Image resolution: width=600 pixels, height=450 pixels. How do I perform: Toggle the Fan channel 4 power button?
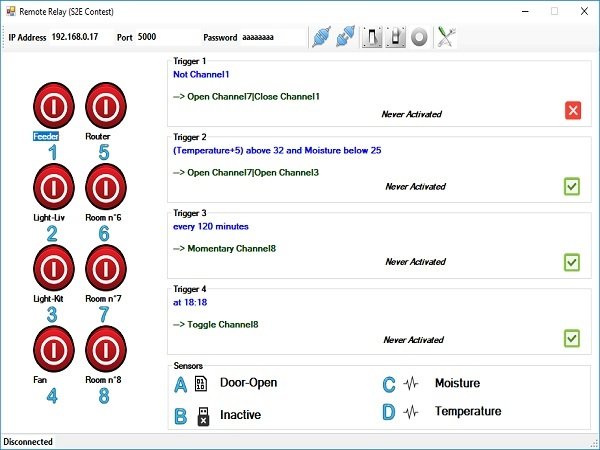coord(54,349)
